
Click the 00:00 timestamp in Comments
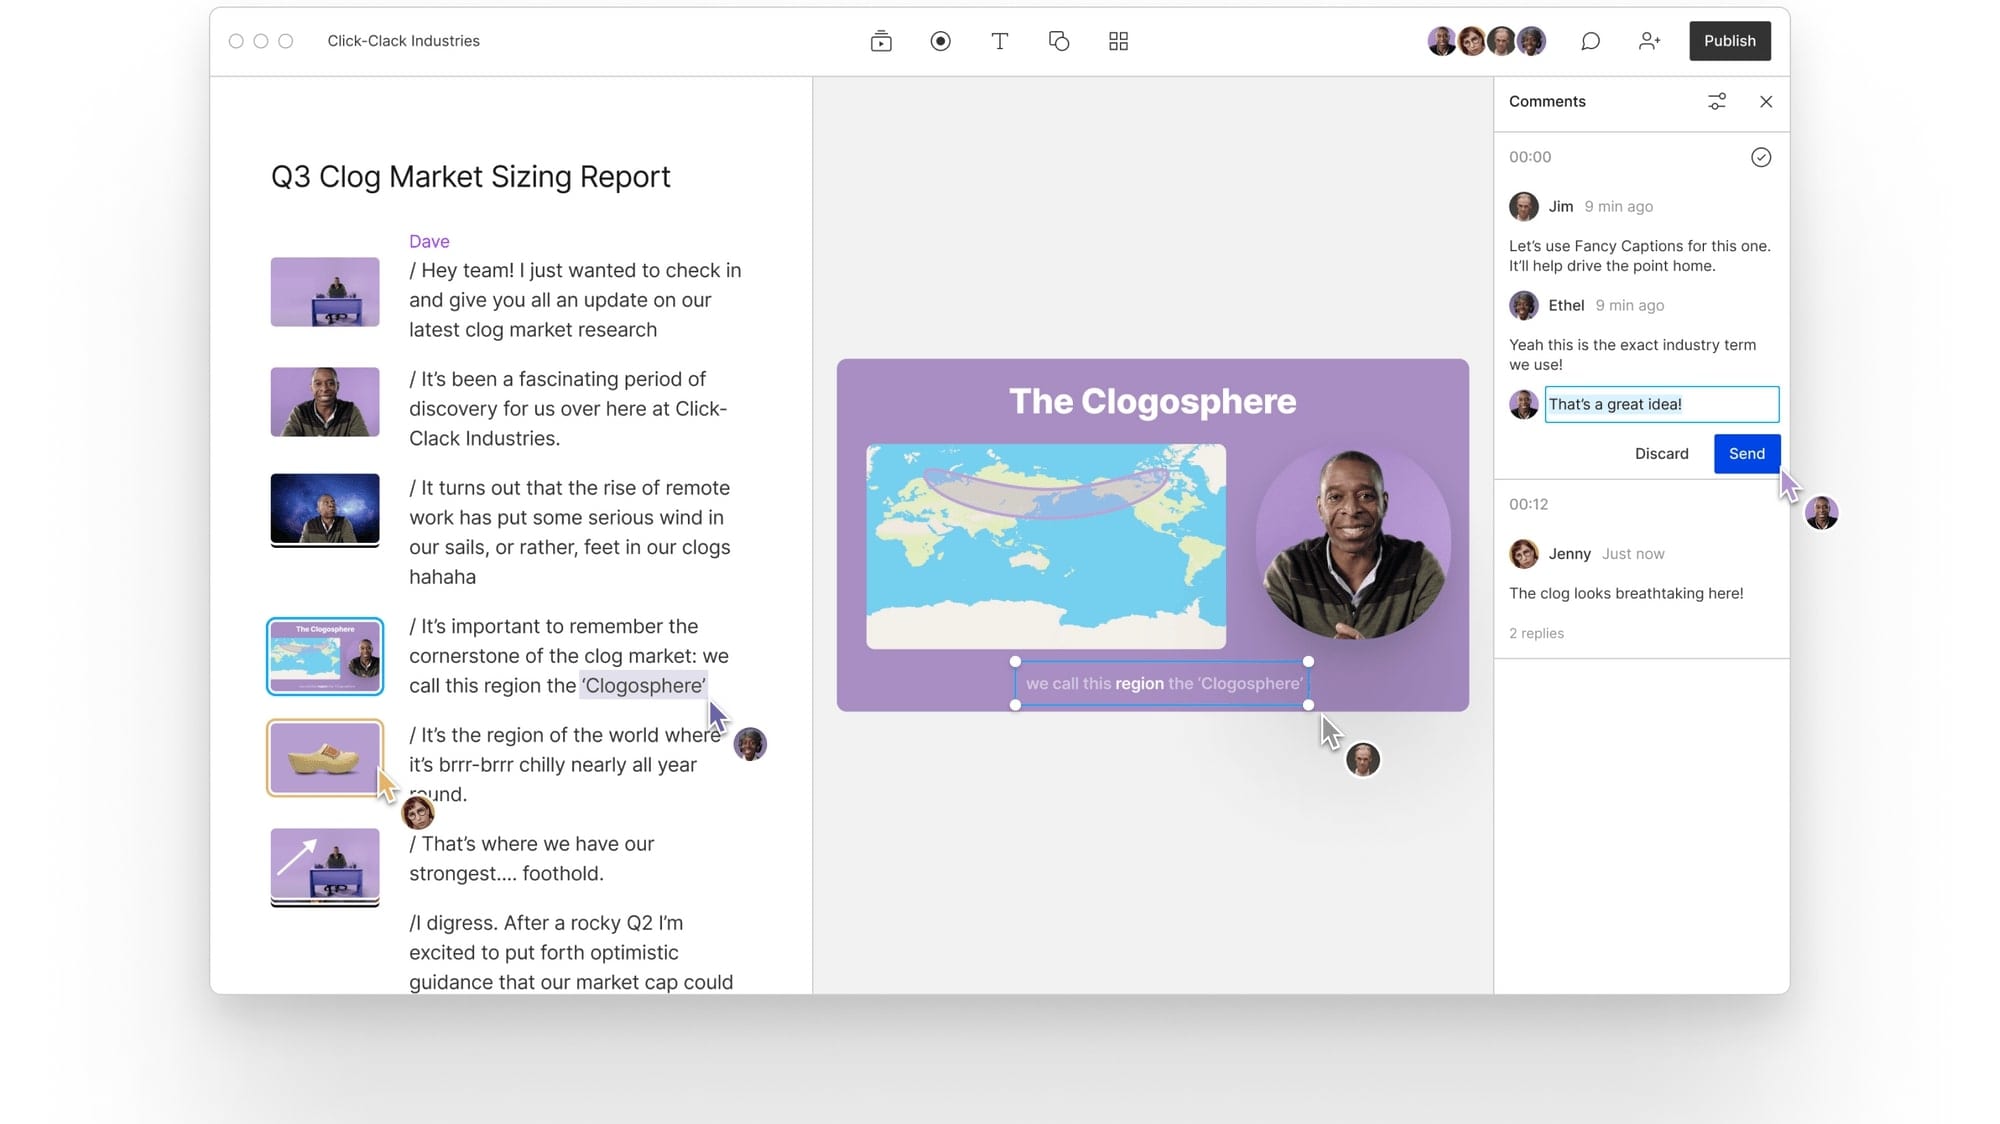1530,157
